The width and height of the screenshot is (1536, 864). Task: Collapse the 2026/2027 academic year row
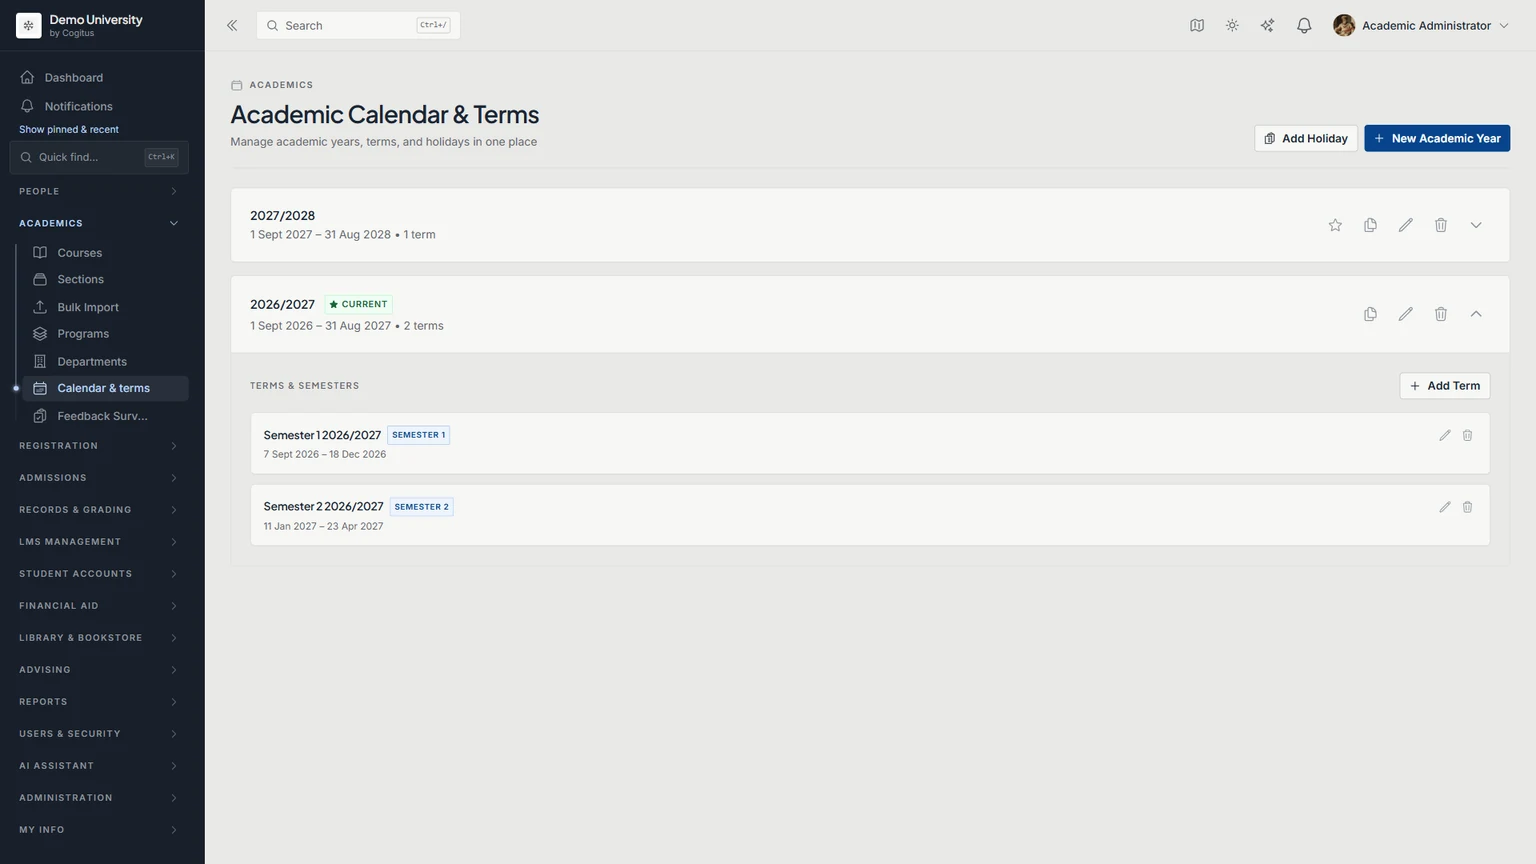pos(1476,314)
